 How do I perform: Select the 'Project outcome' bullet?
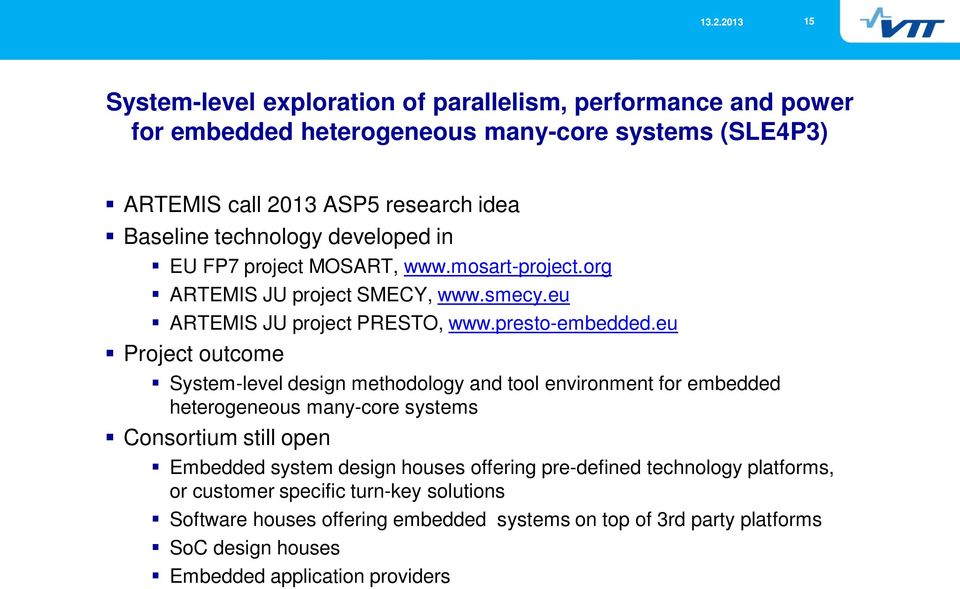pyautogui.click(x=204, y=354)
